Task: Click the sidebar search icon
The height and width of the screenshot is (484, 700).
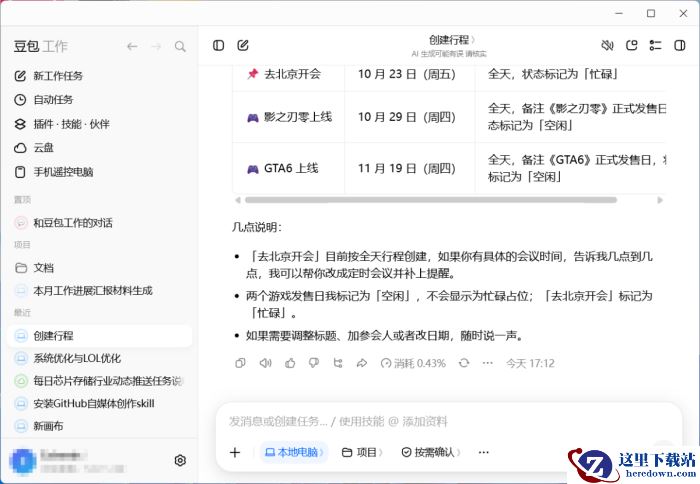Action: coord(180,46)
